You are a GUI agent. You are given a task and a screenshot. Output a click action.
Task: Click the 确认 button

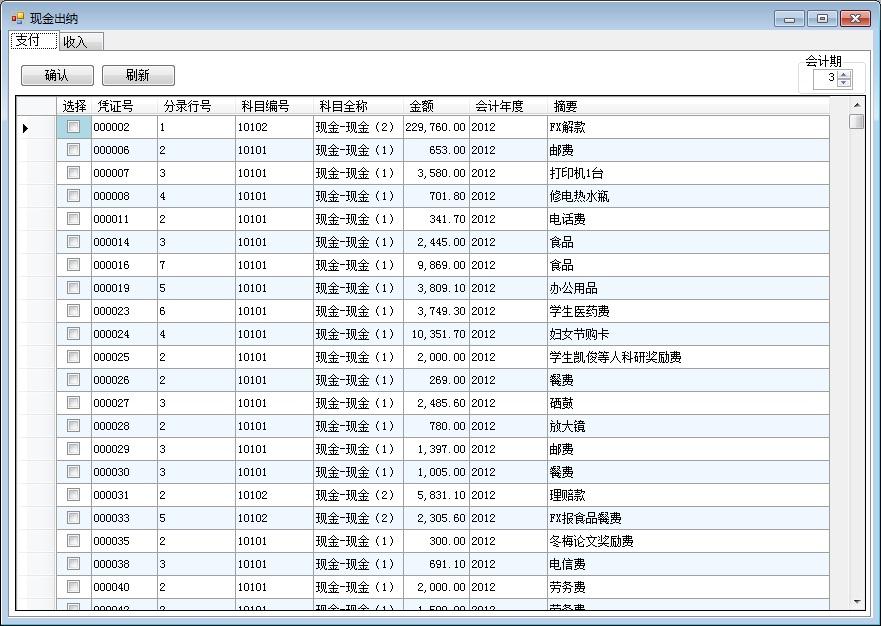(57, 75)
